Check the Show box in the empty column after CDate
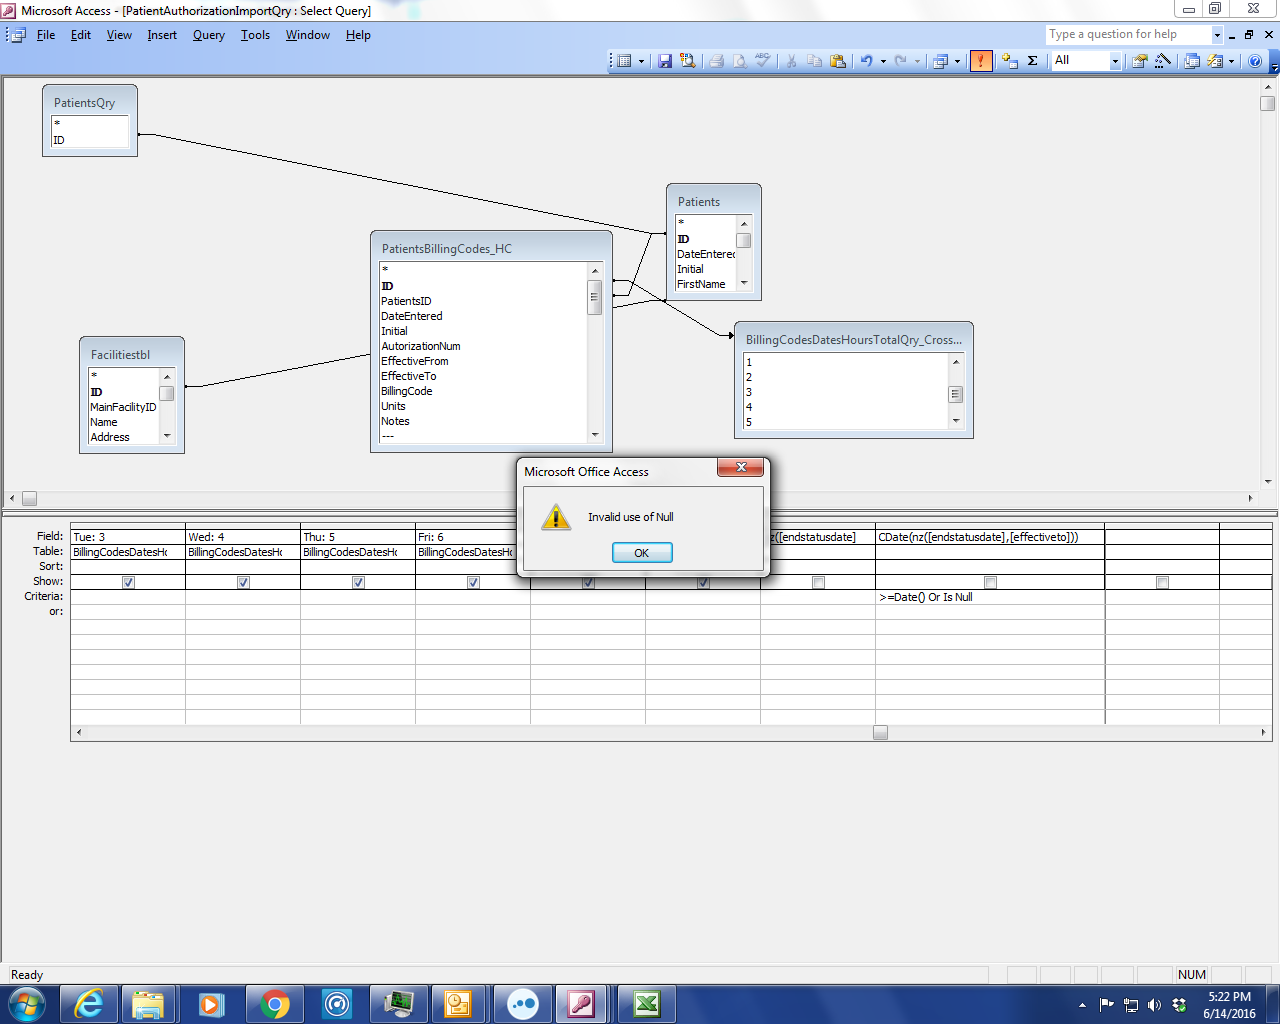Viewport: 1280px width, 1024px height. point(1162,582)
